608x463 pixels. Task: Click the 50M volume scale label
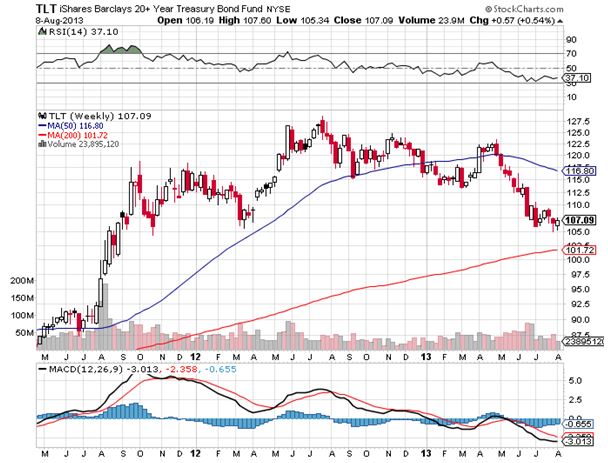(x=24, y=333)
